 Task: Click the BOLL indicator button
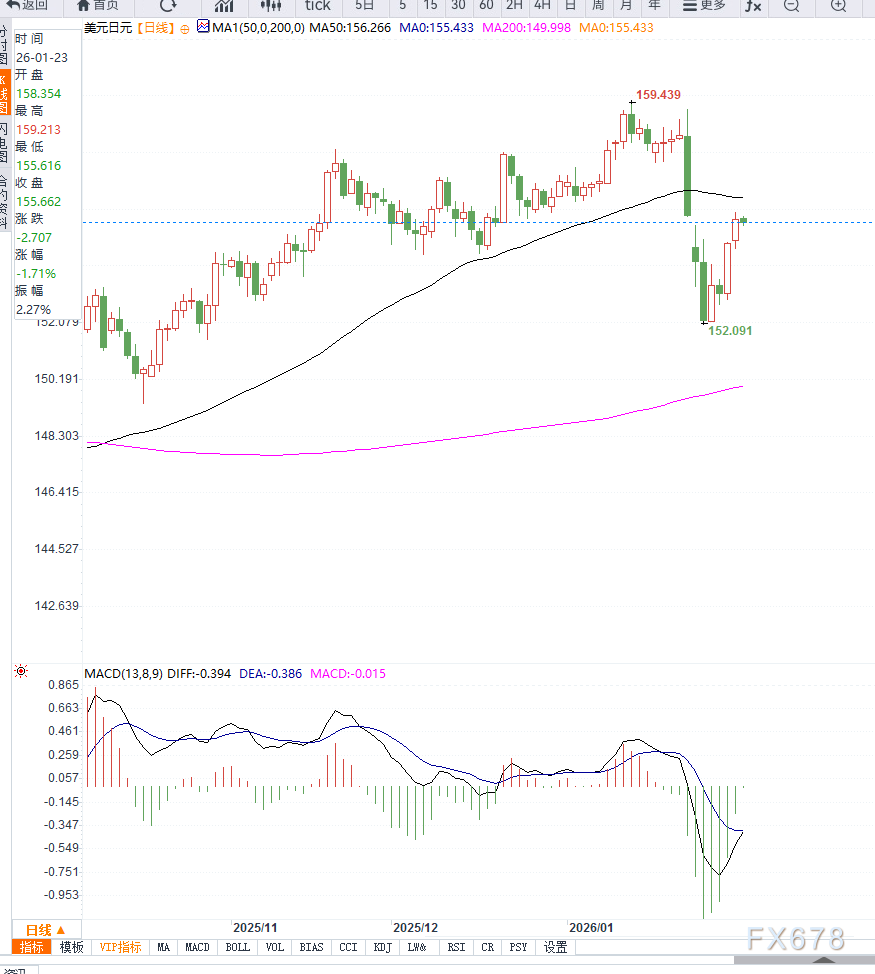click(237, 947)
